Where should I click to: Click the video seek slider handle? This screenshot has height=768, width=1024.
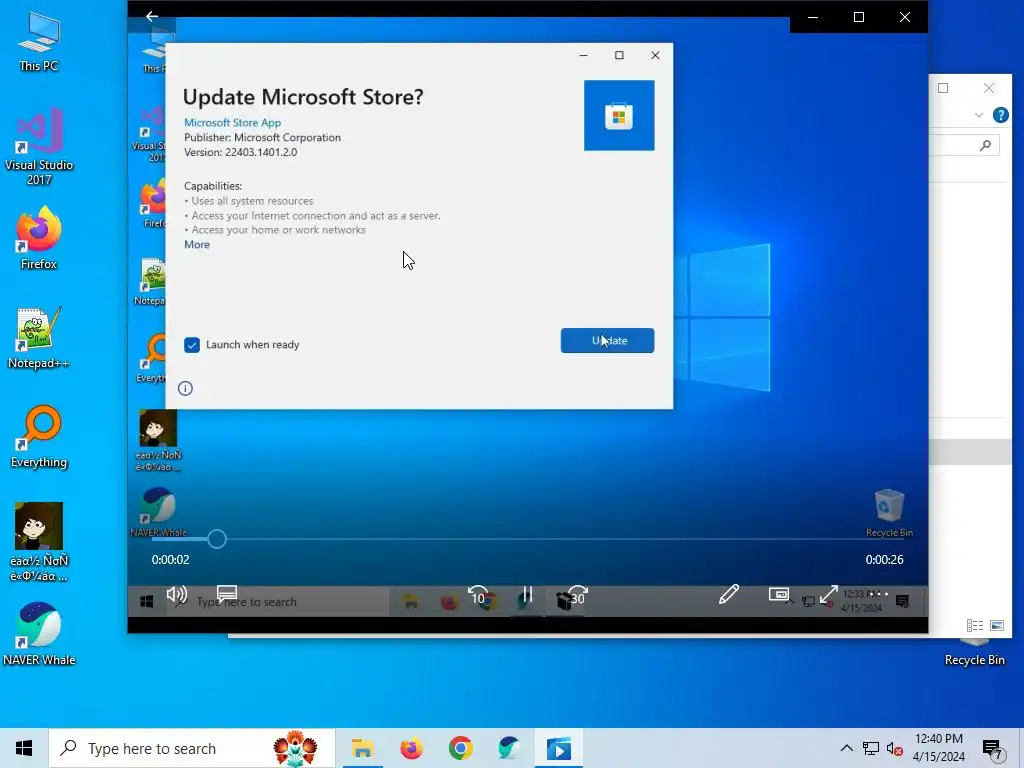tap(217, 539)
